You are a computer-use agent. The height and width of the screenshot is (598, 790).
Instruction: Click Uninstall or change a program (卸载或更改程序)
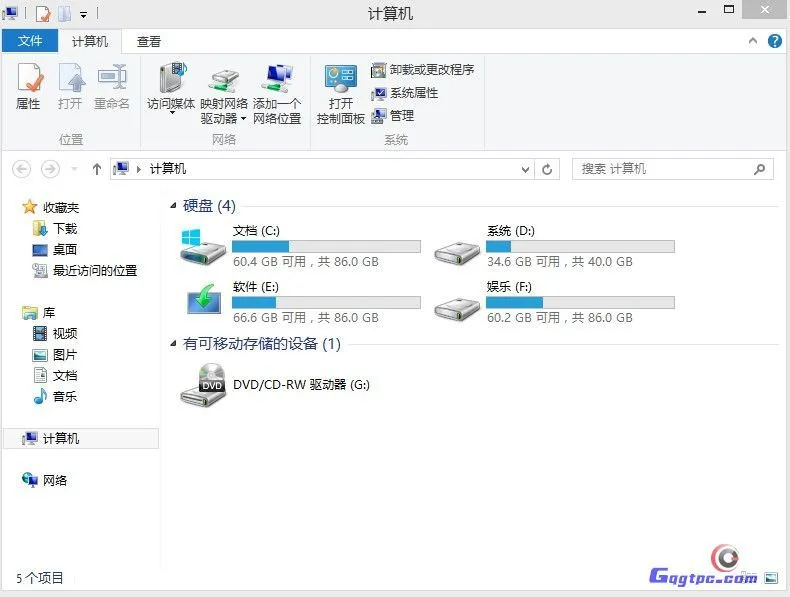[423, 70]
